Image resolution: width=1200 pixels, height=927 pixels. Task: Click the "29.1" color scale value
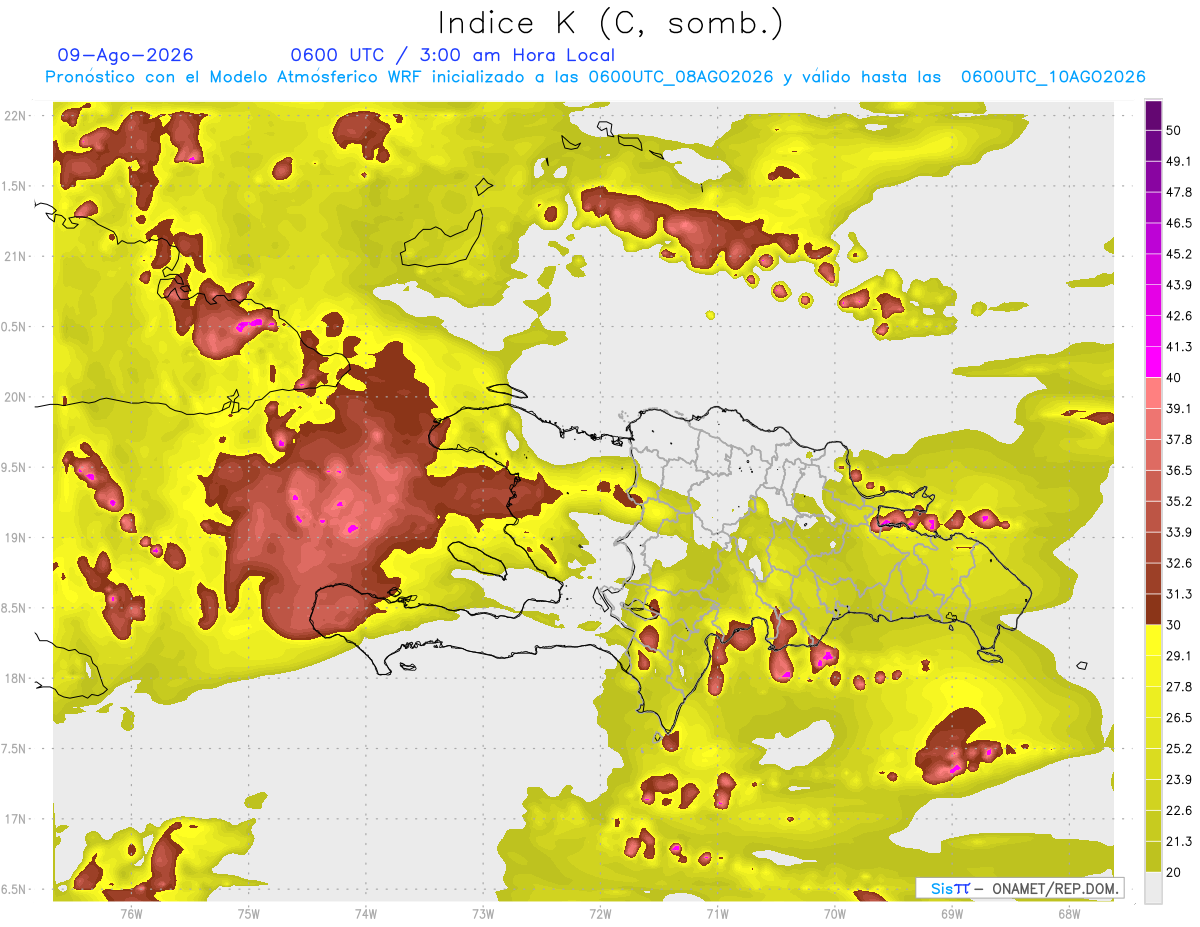coord(1179,656)
